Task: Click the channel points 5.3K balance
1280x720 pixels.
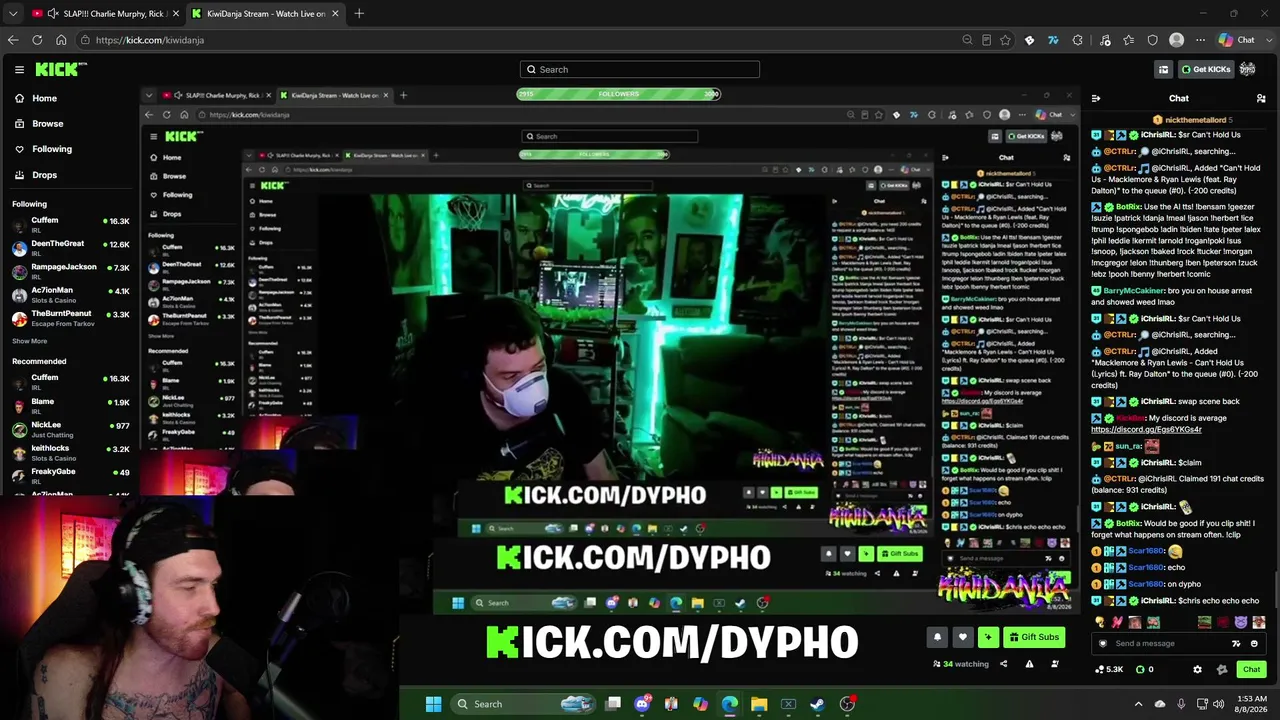Action: [1109, 670]
